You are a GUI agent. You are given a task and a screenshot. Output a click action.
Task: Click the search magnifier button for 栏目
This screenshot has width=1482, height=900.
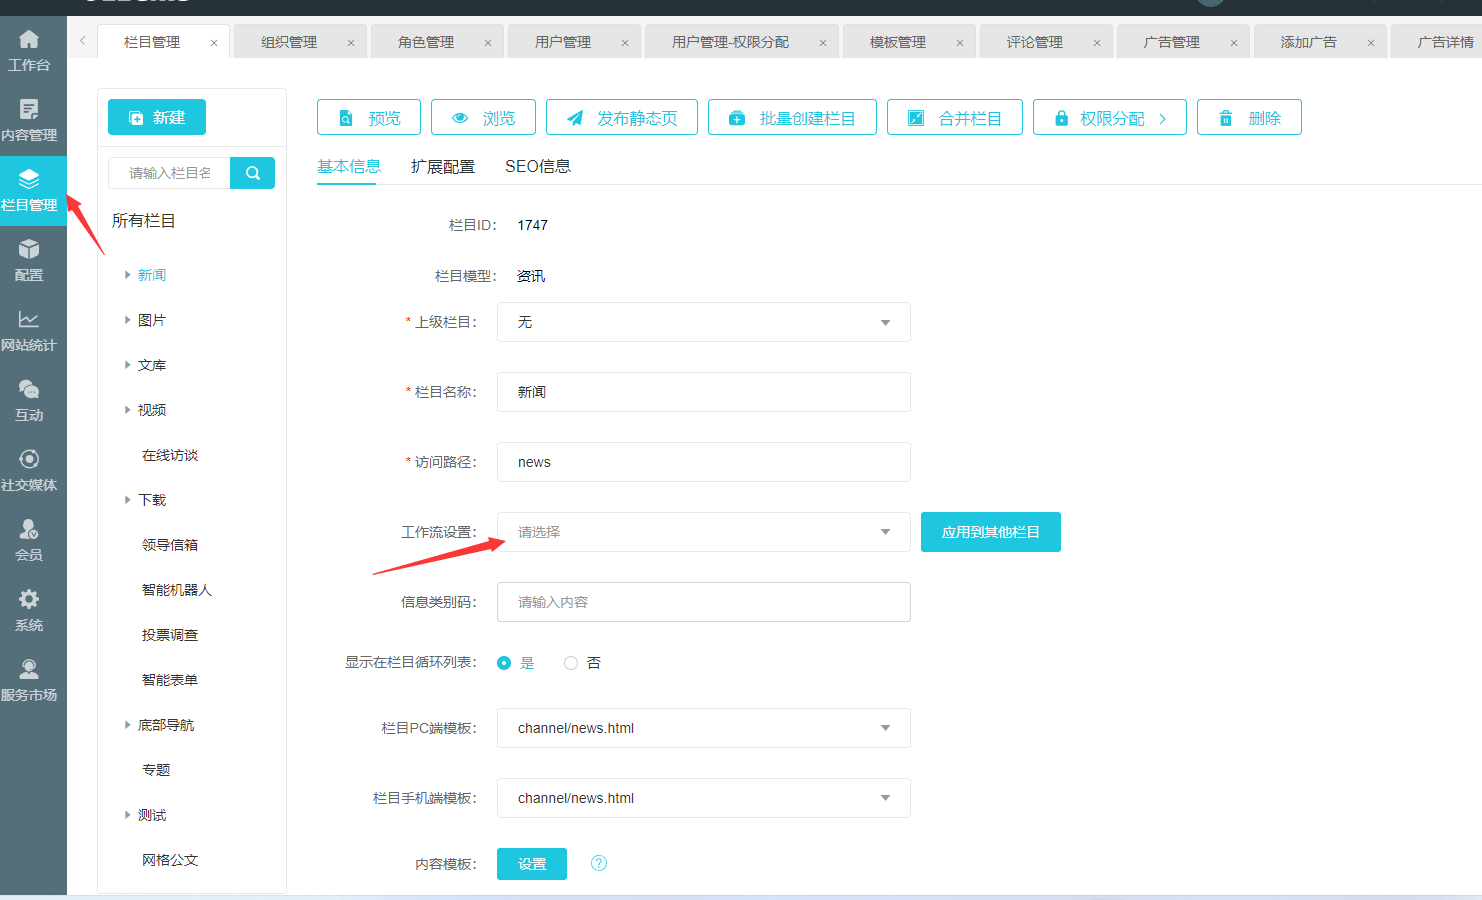point(252,173)
